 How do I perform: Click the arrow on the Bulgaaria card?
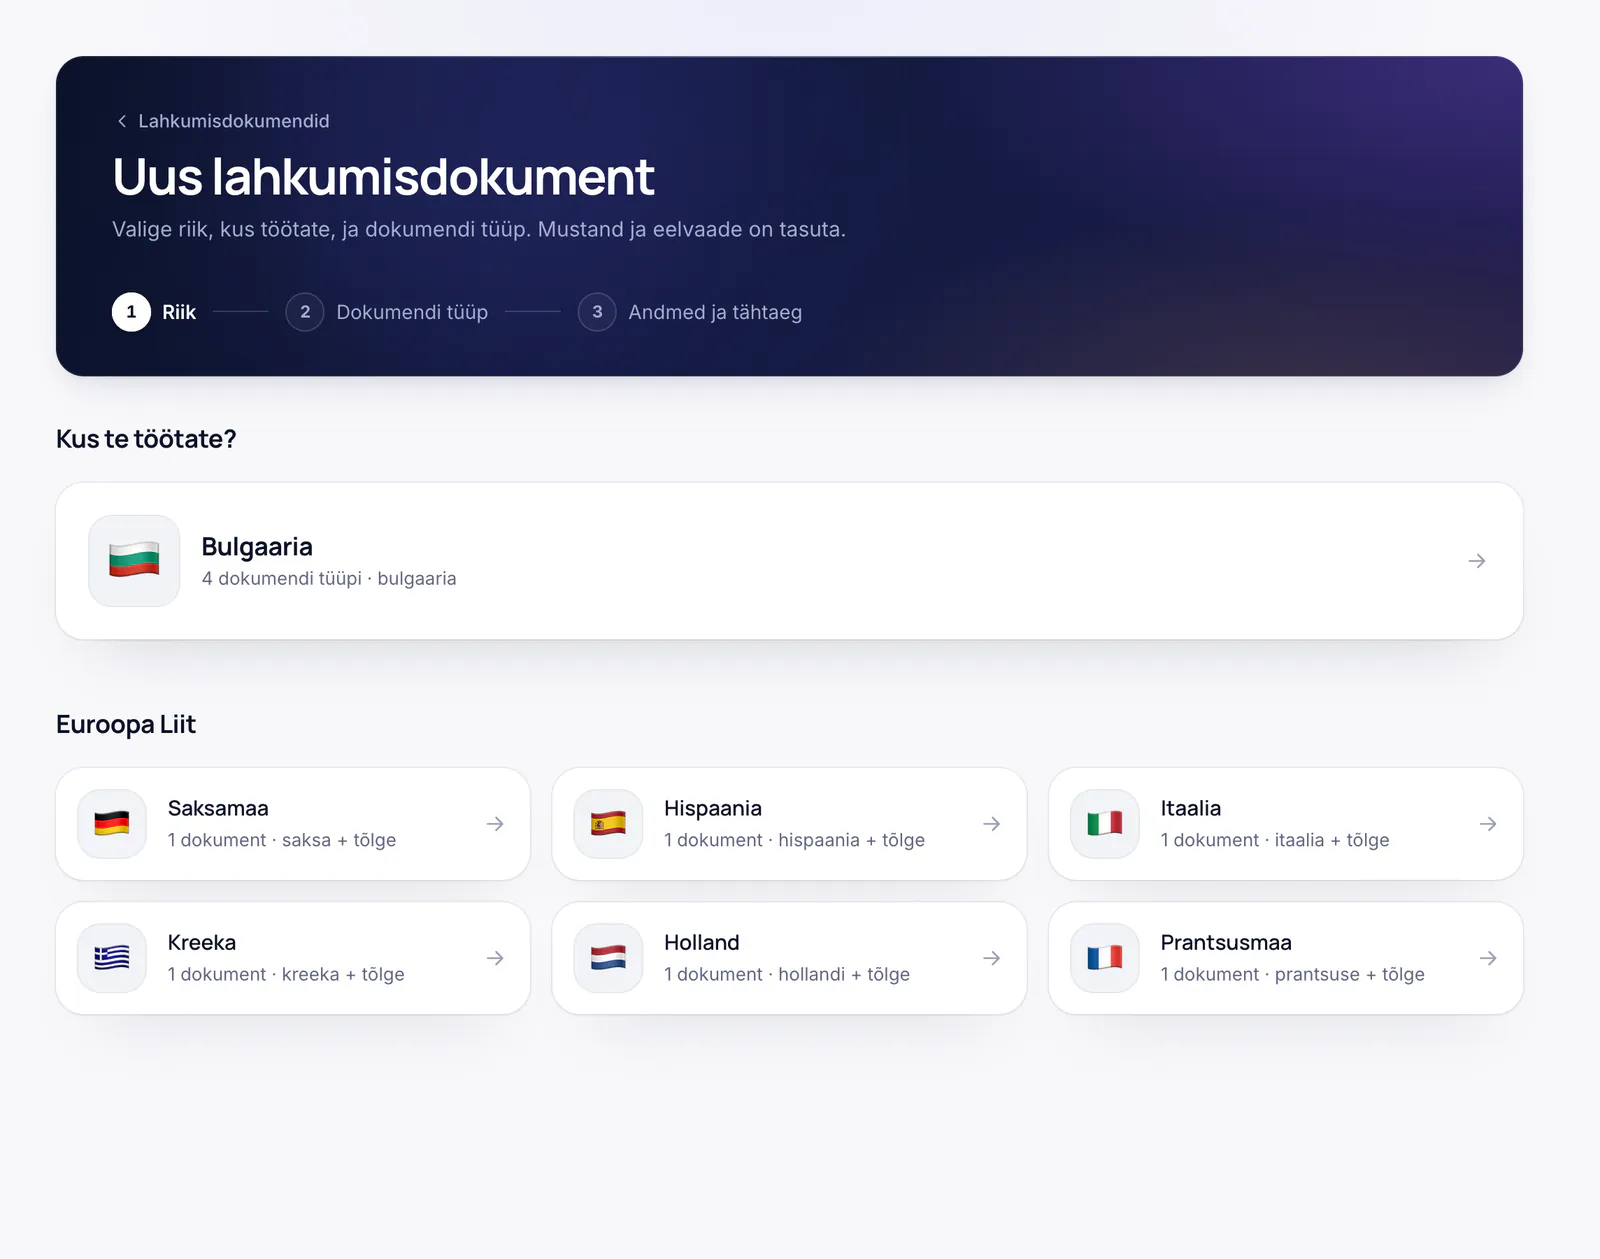coord(1477,561)
